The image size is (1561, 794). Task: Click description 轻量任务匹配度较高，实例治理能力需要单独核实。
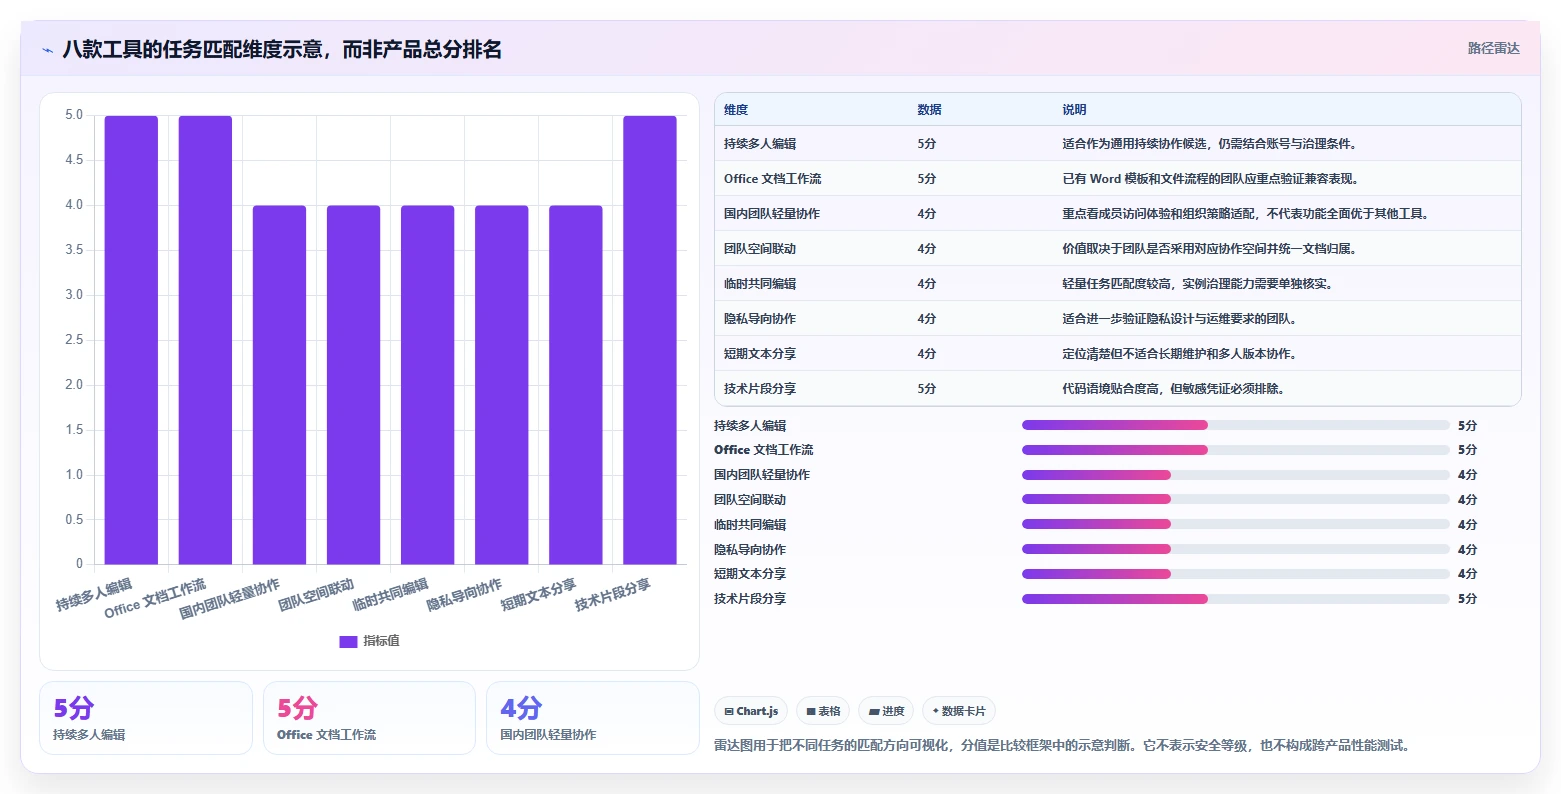point(1197,284)
